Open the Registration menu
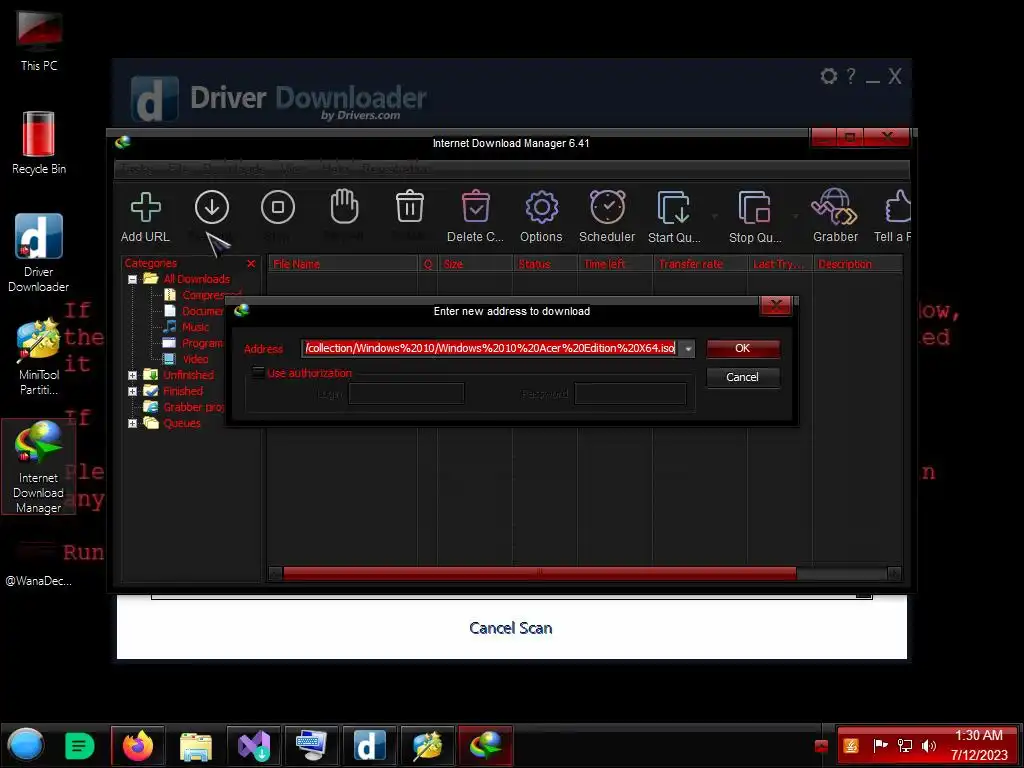Screen dimensions: 1024x768 [x=396, y=168]
